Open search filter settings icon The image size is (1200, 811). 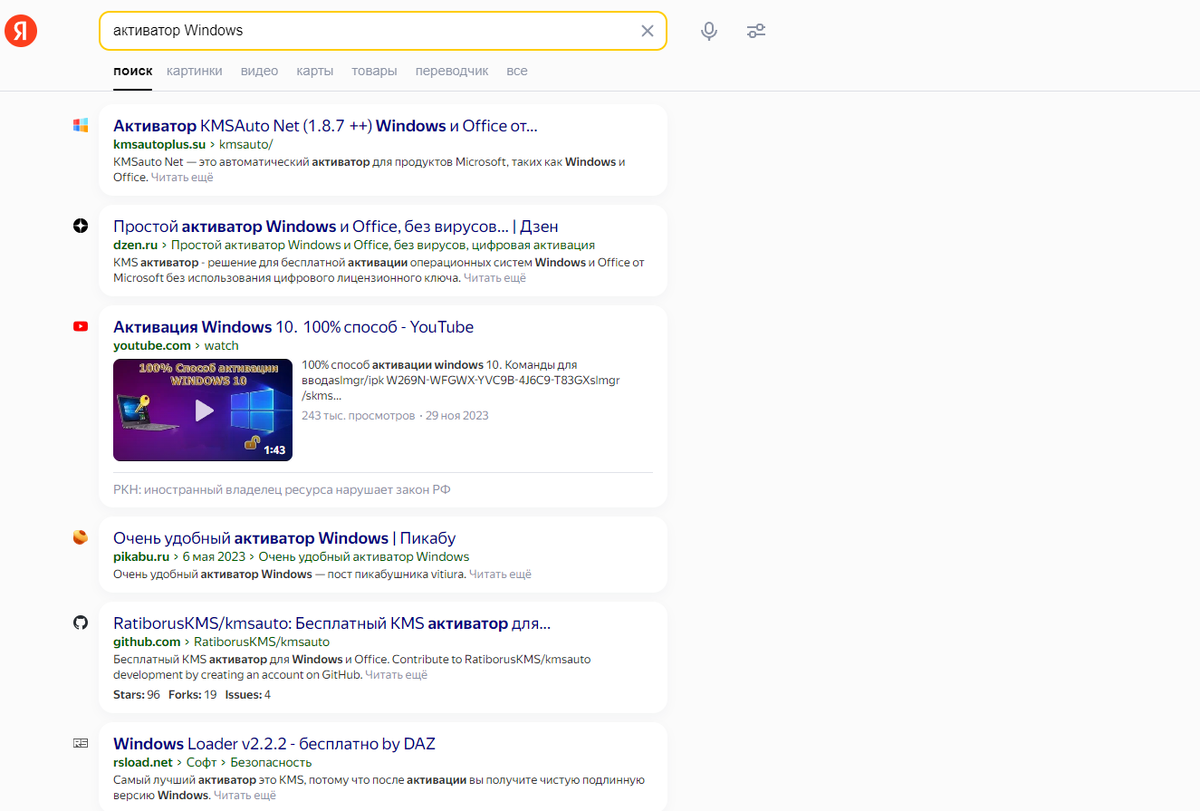(756, 31)
